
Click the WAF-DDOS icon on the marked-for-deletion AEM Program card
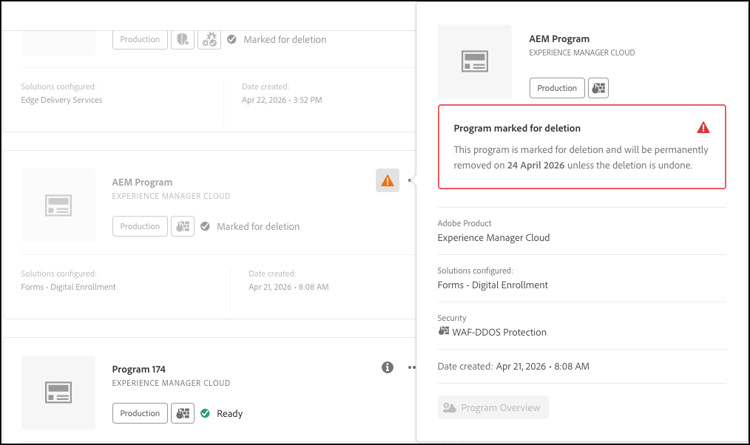(183, 226)
